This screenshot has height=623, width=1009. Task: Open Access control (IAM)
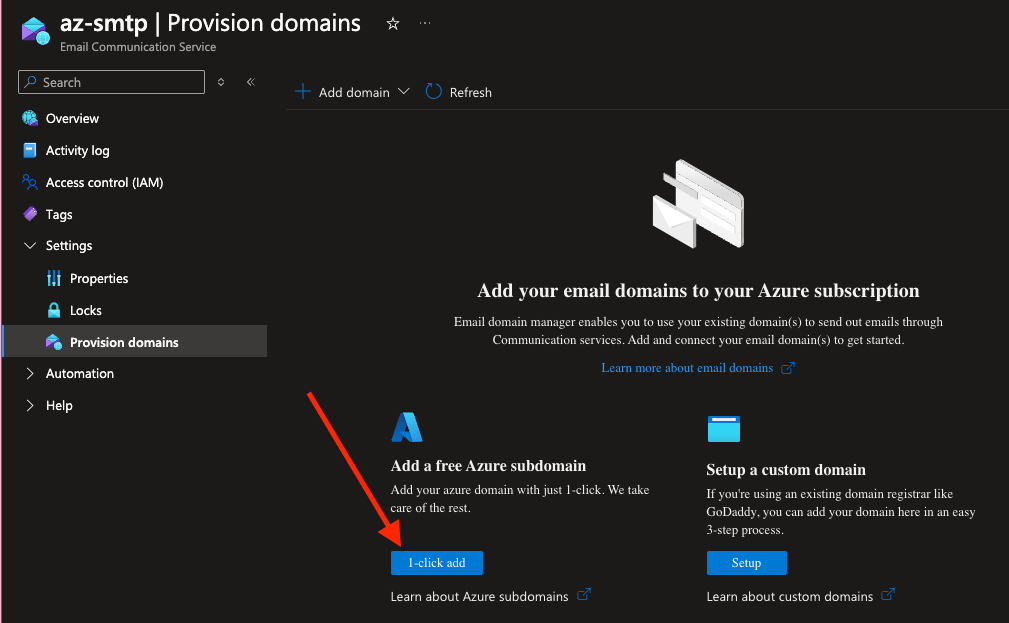105,182
